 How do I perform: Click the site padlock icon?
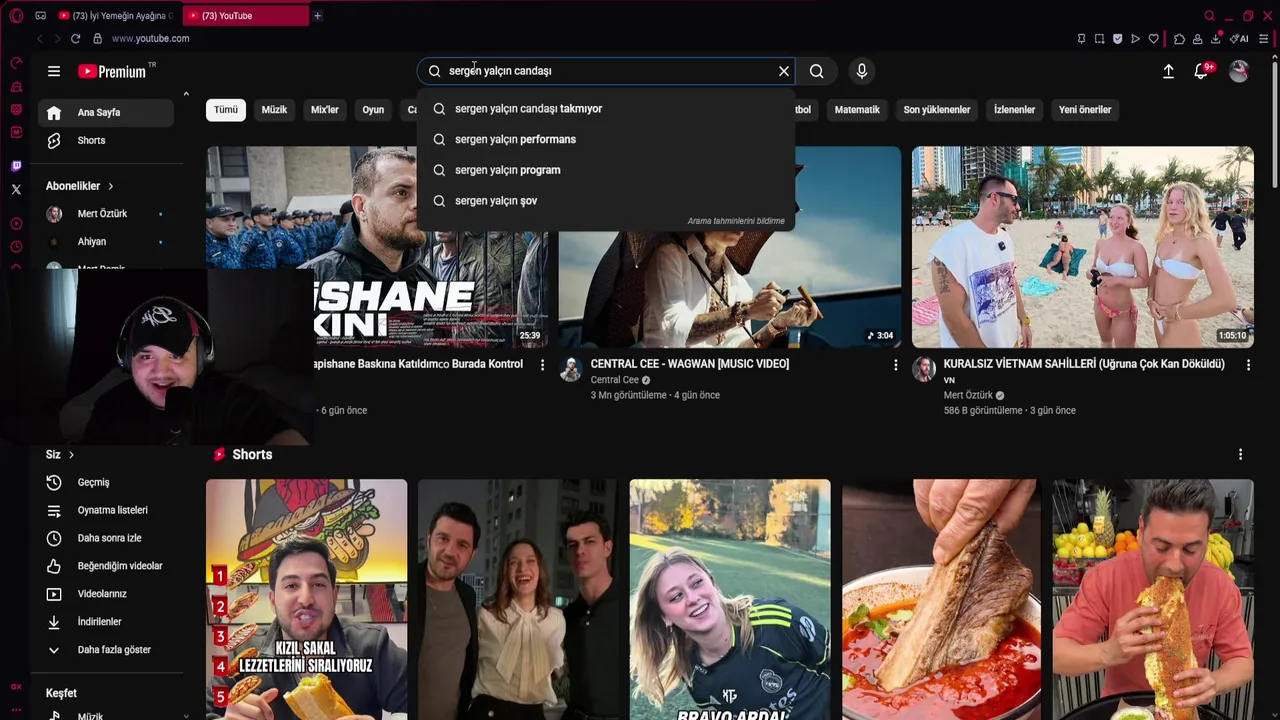[x=97, y=38]
